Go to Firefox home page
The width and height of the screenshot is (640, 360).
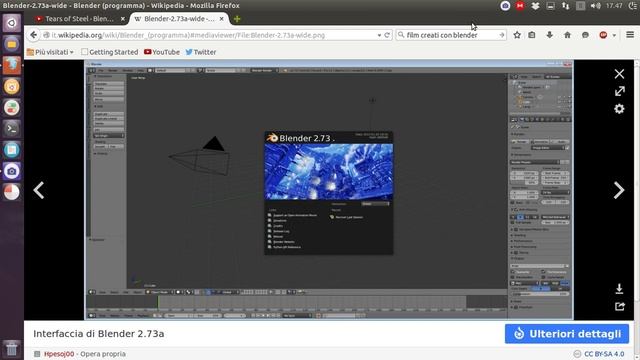pyautogui.click(x=567, y=35)
